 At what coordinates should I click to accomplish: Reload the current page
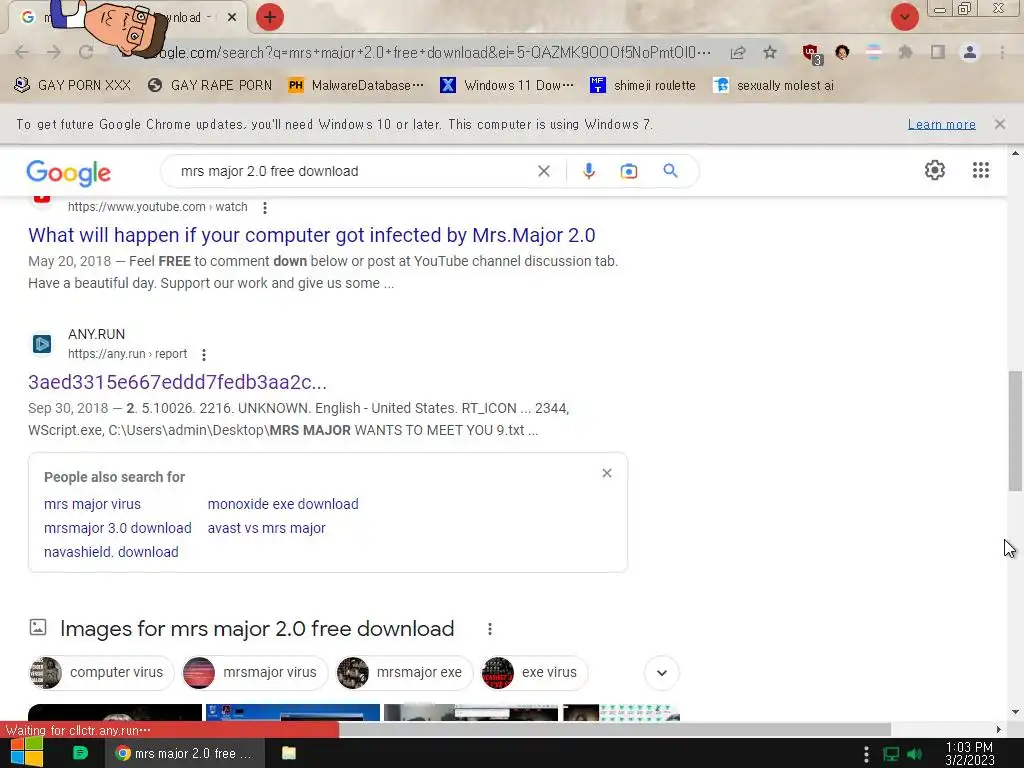[x=86, y=52]
